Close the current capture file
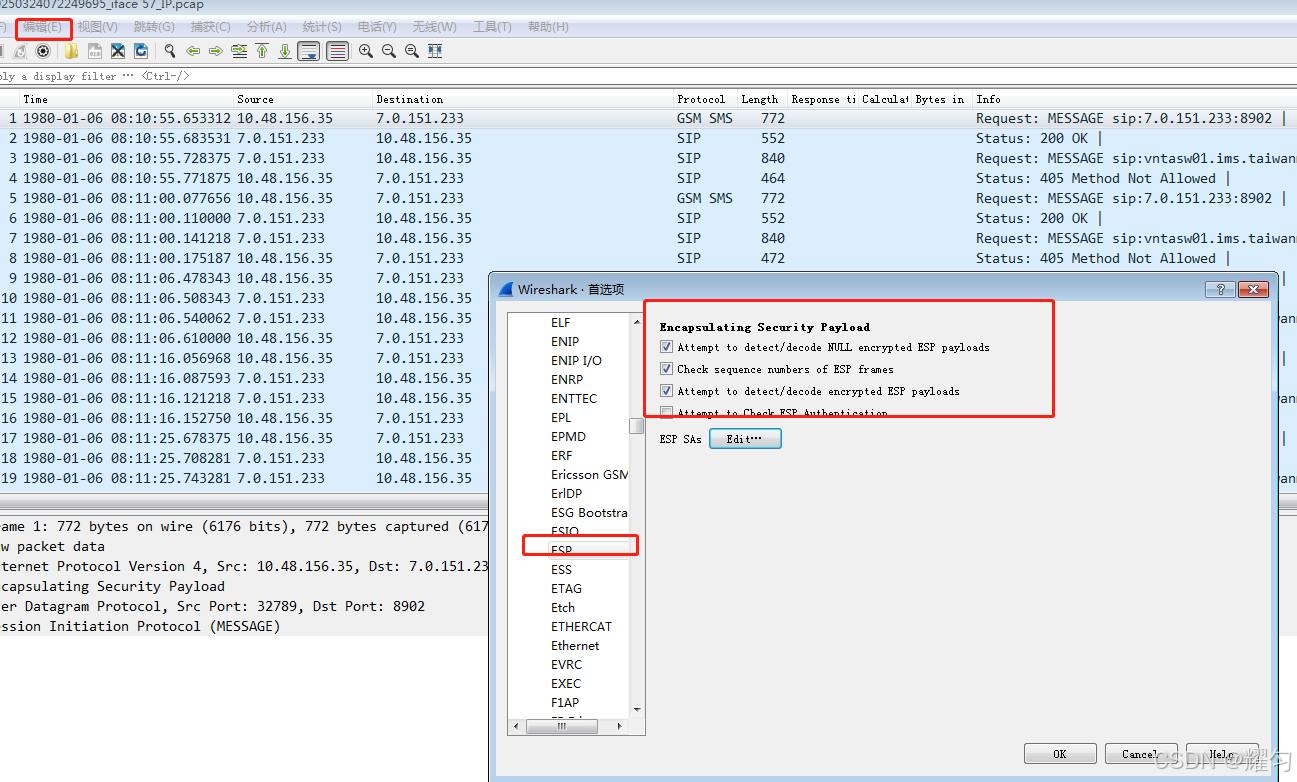The height and width of the screenshot is (782, 1297). (x=117, y=51)
